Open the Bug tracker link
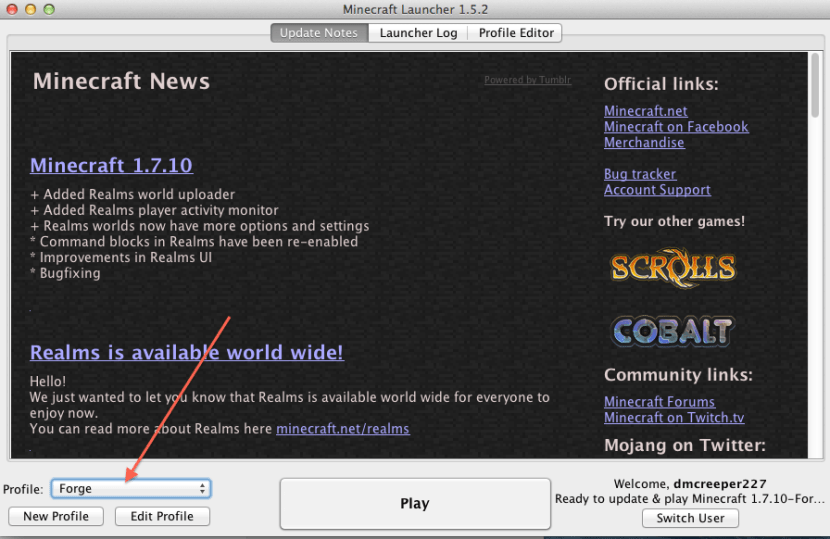This screenshot has height=539, width=830. [x=640, y=174]
